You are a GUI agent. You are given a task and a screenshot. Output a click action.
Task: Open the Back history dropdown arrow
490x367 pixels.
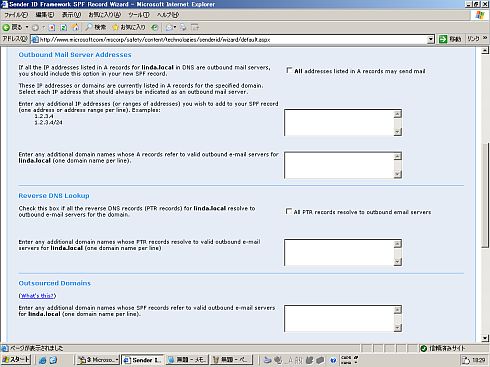click(x=27, y=27)
